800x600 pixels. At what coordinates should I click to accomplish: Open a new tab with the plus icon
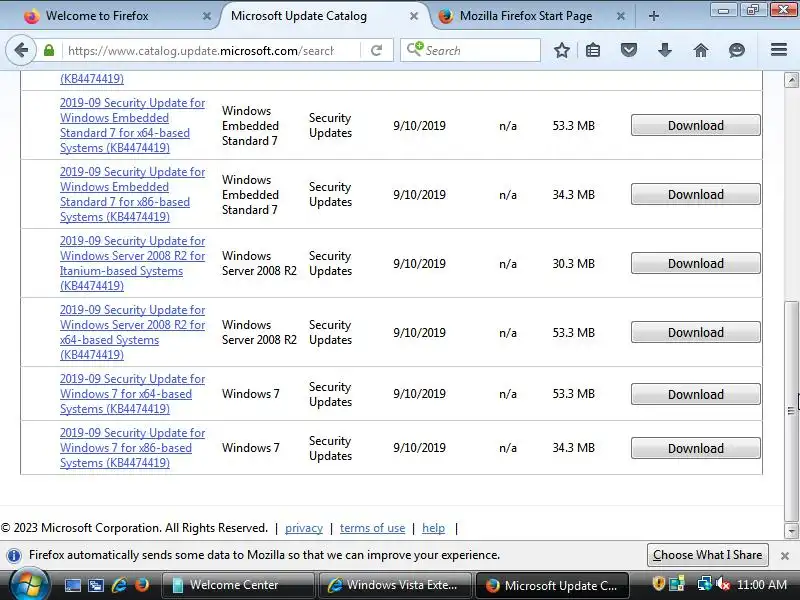click(x=654, y=16)
